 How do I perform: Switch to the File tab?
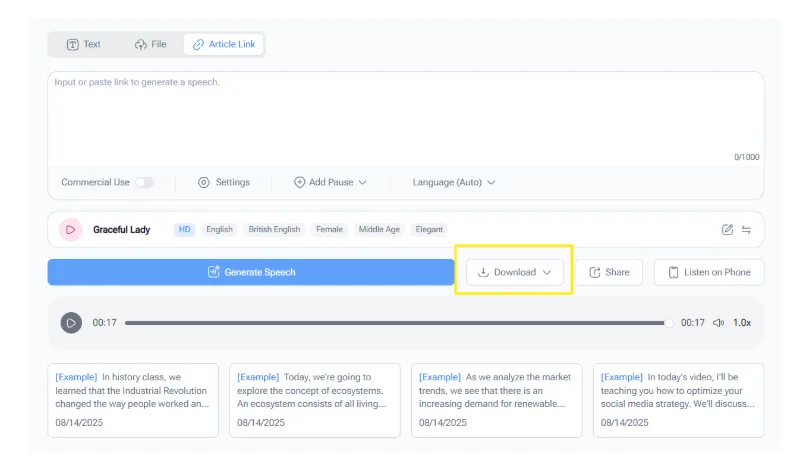point(150,44)
